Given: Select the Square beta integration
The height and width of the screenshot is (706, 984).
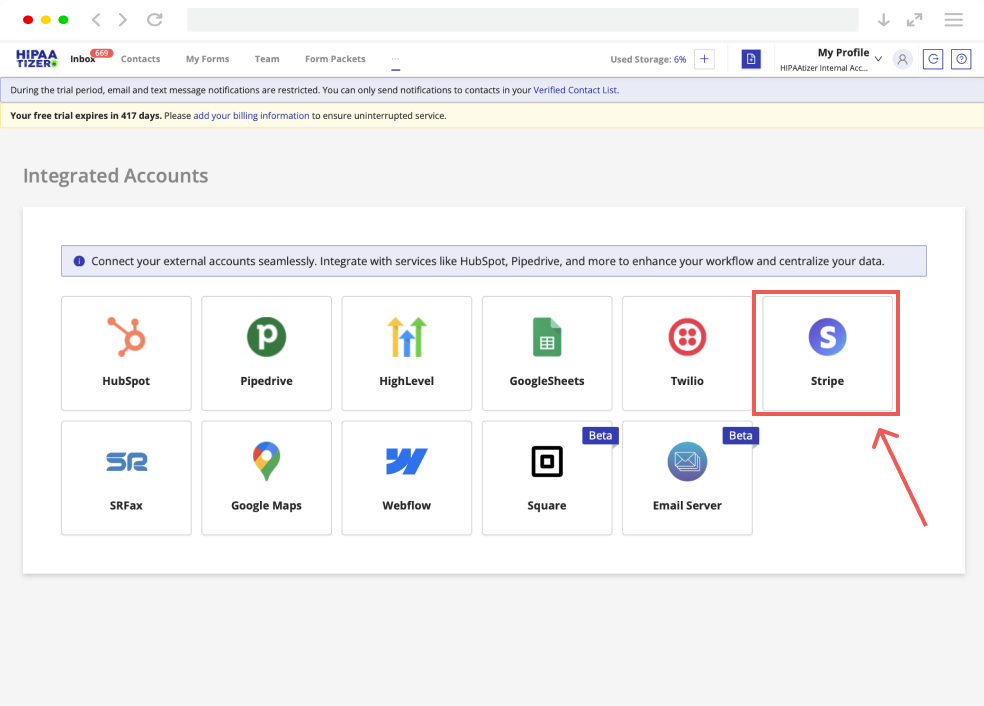Looking at the screenshot, I should [x=547, y=478].
